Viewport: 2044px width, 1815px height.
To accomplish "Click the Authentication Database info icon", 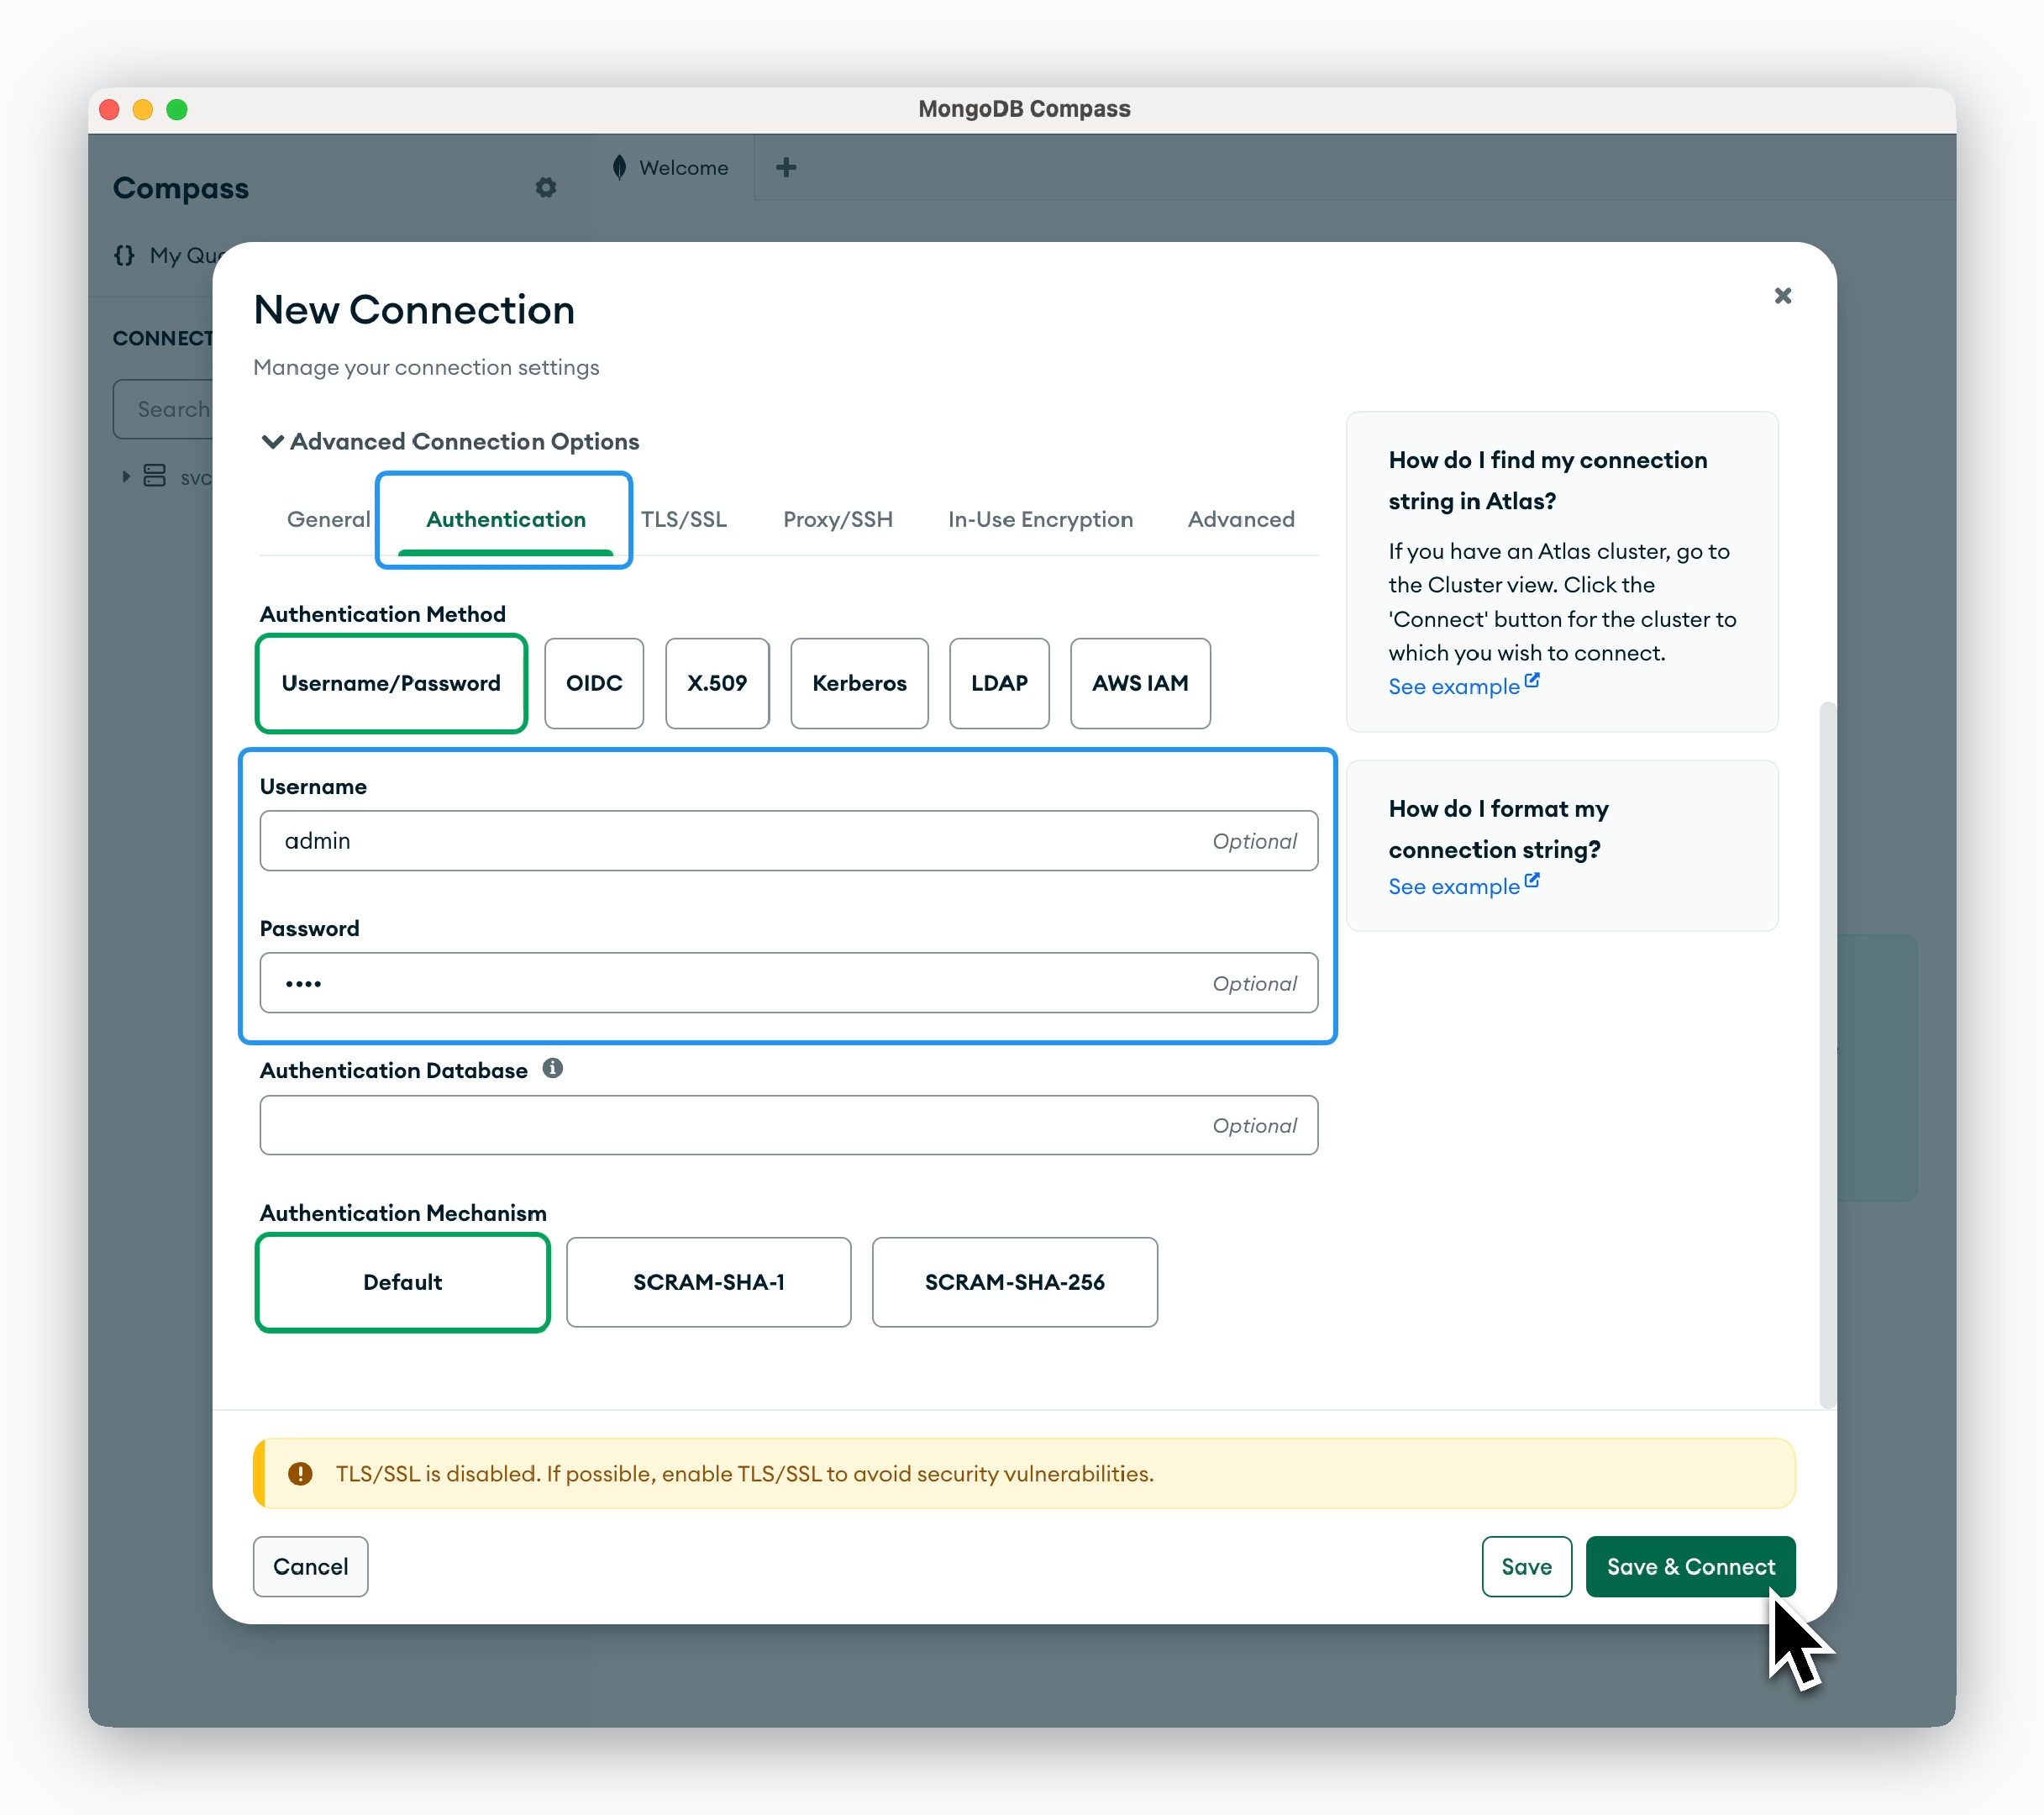I will point(552,1068).
